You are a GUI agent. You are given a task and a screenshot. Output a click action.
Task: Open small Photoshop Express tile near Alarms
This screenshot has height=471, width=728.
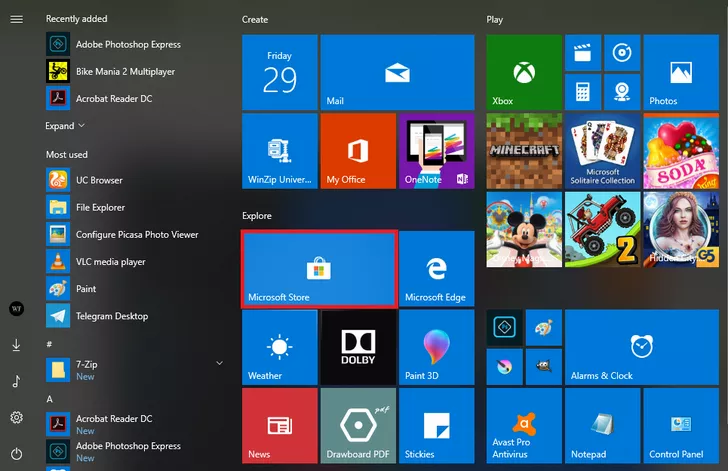pyautogui.click(x=504, y=328)
